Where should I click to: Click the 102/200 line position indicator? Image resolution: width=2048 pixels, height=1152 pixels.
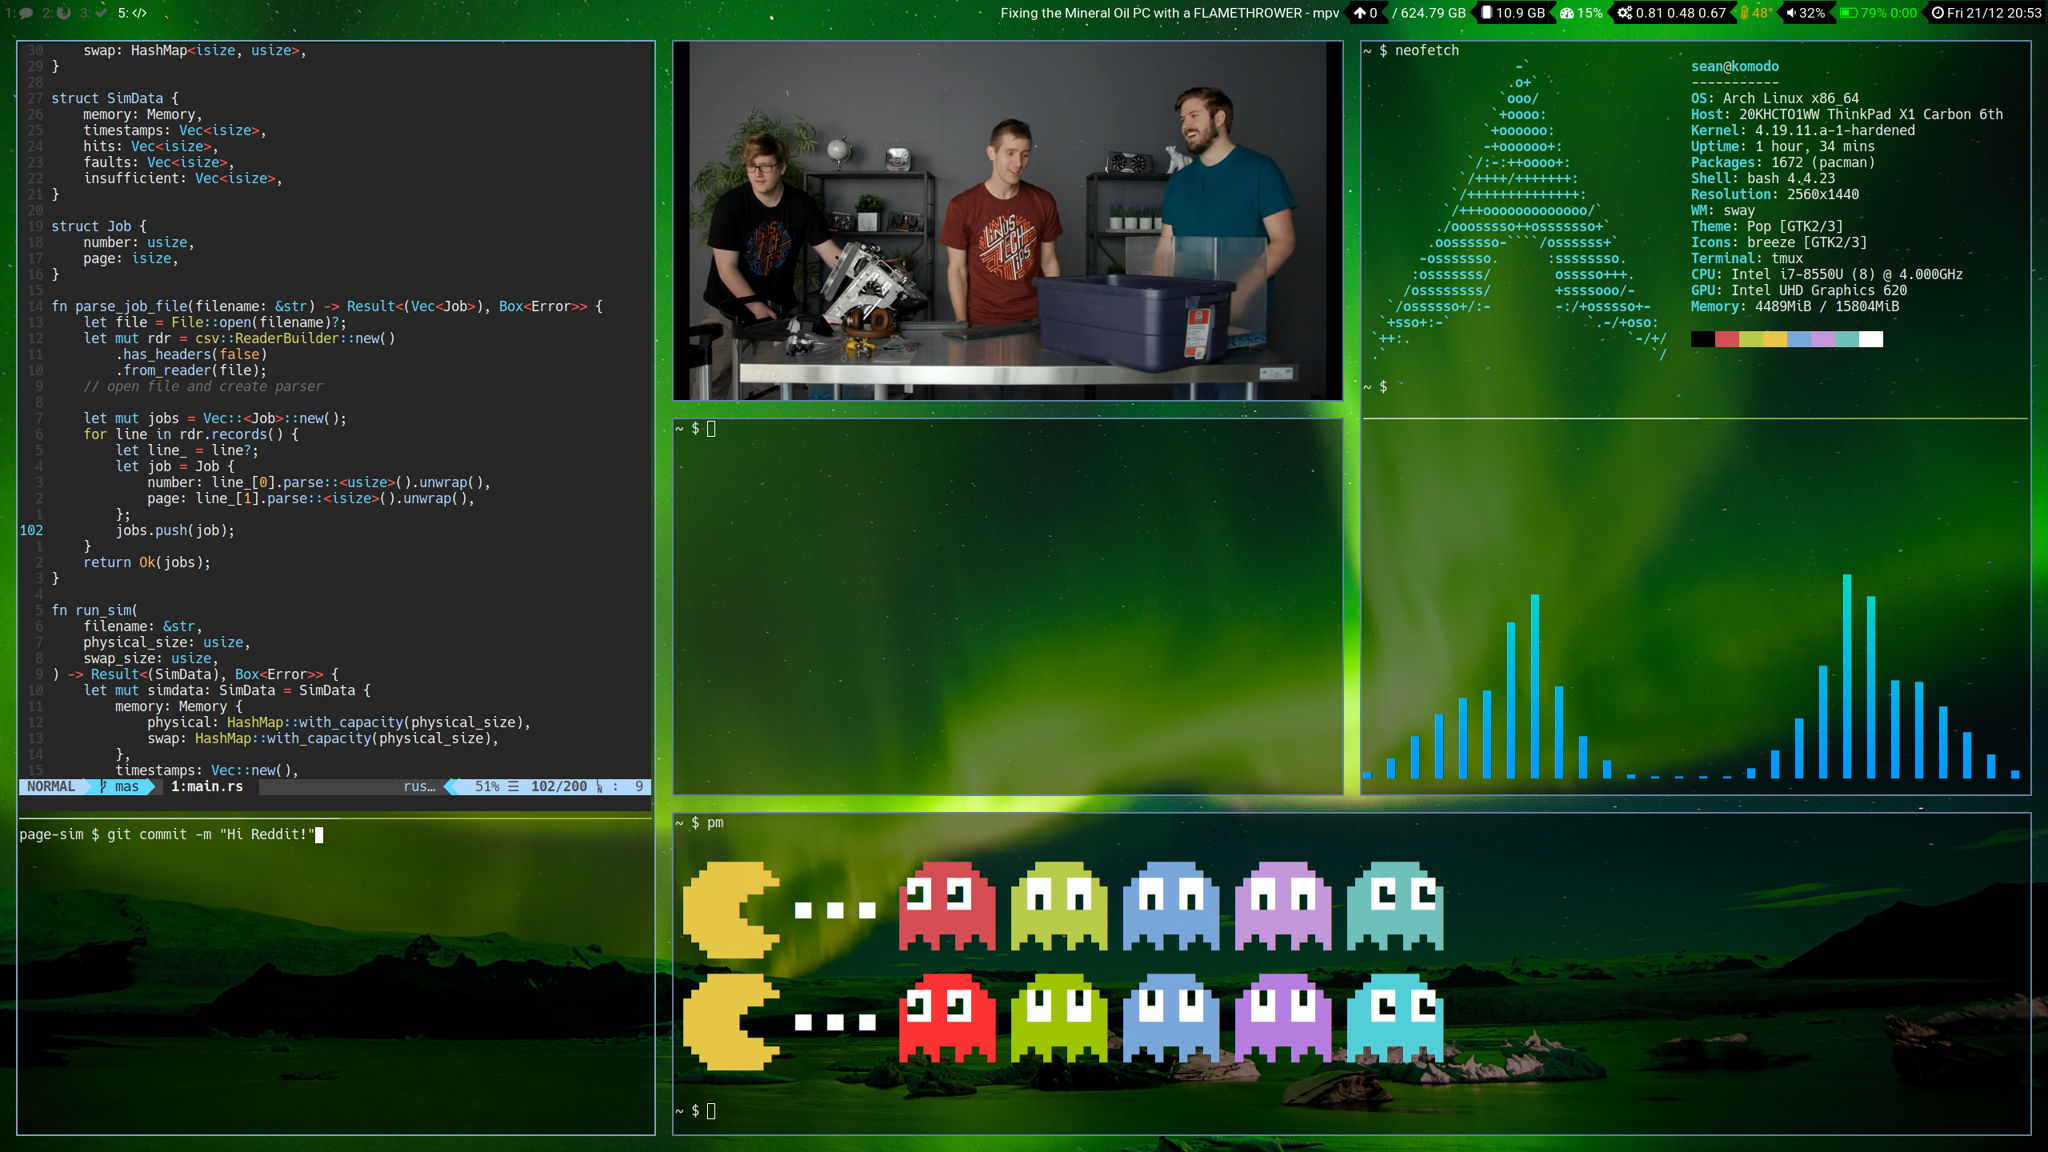point(559,787)
